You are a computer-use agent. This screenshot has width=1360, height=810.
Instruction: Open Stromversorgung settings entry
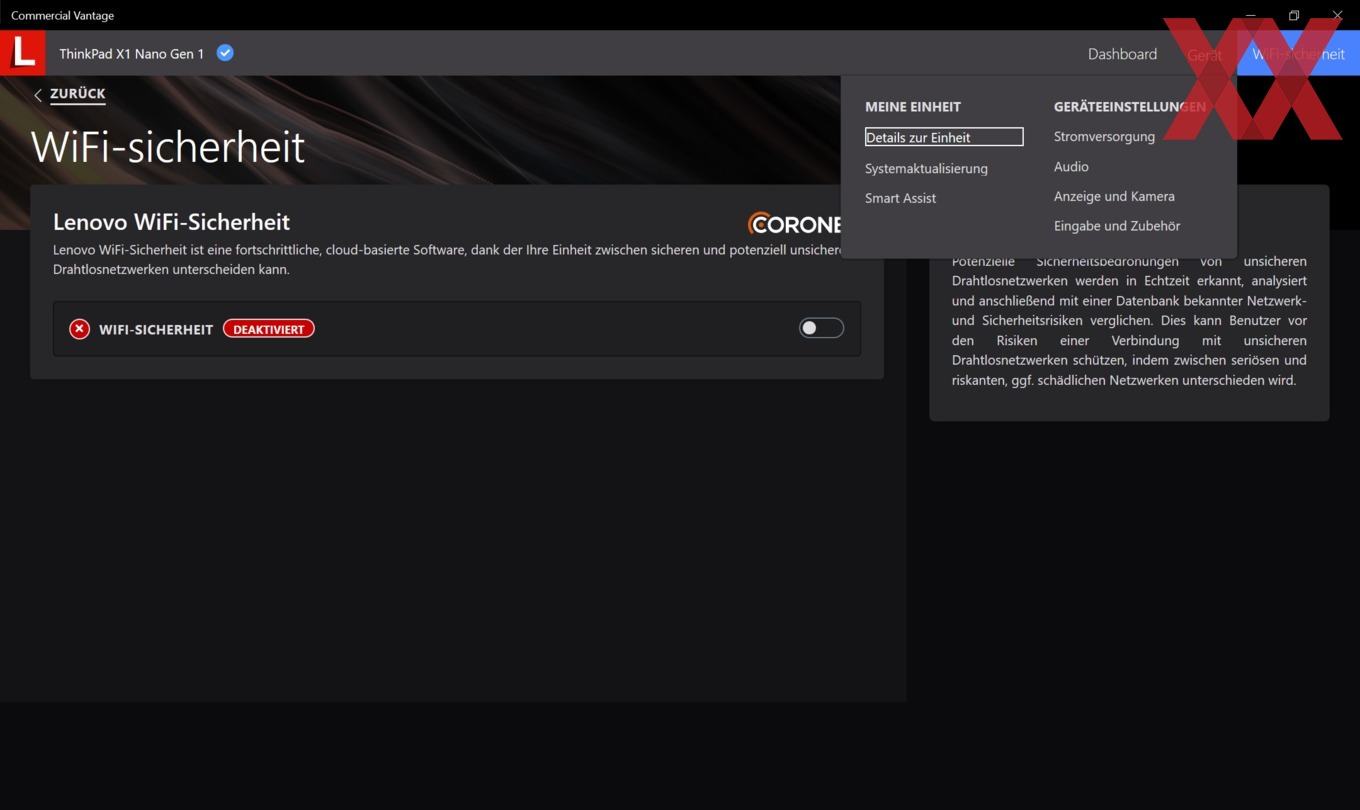coord(1104,137)
